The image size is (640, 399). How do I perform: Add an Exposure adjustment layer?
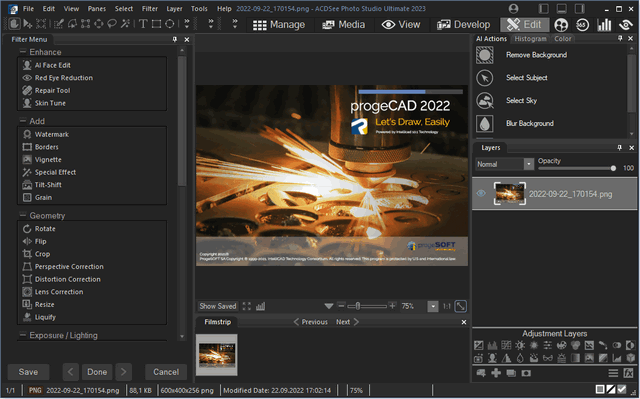[x=479, y=345]
